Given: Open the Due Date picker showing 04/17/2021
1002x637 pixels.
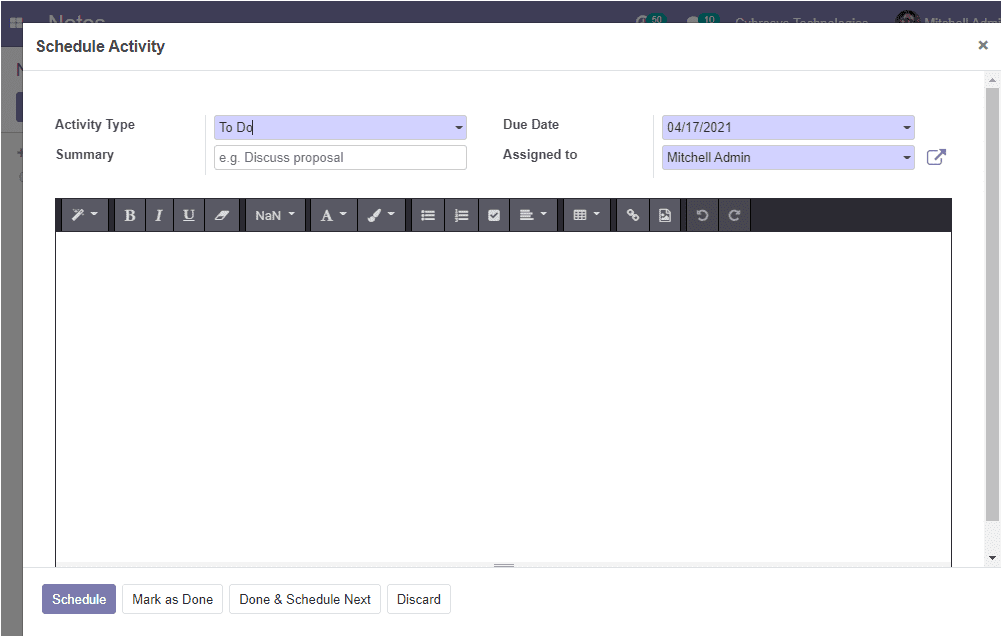Looking at the screenshot, I should point(788,127).
